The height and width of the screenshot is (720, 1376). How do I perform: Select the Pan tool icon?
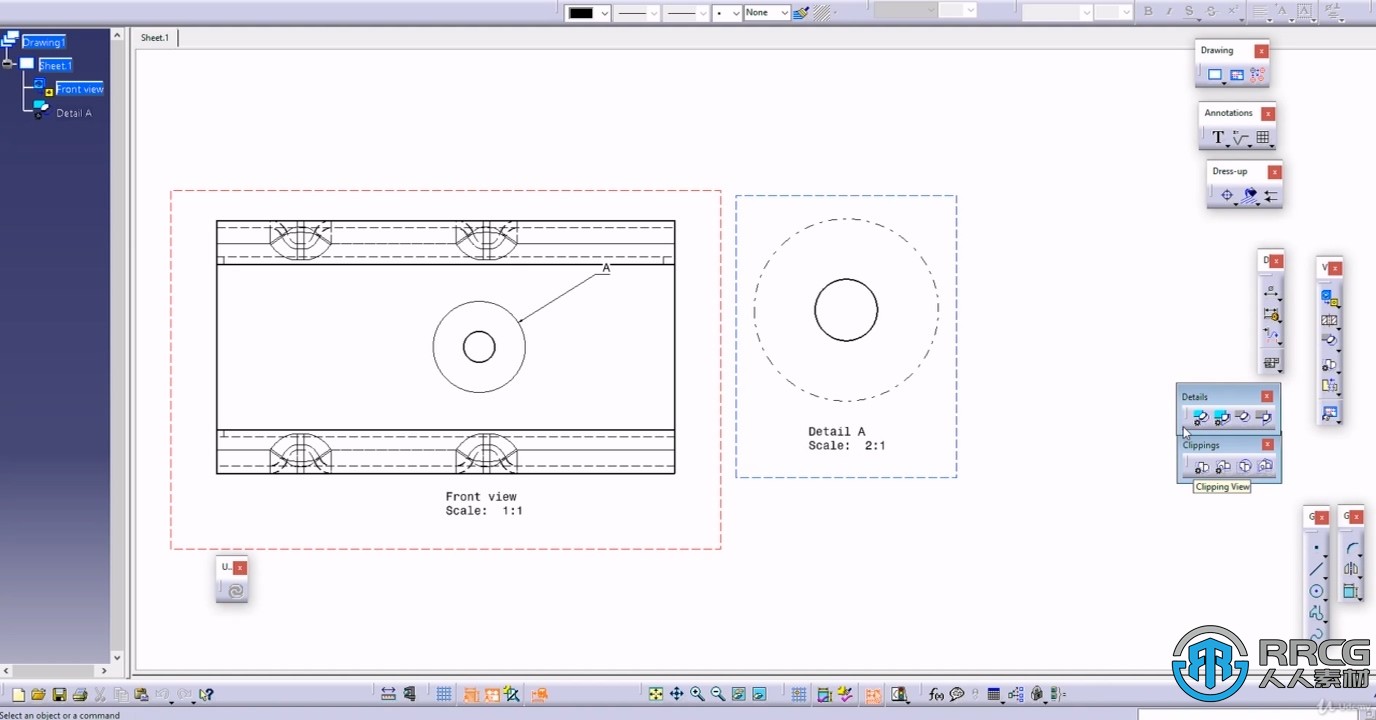click(x=676, y=694)
